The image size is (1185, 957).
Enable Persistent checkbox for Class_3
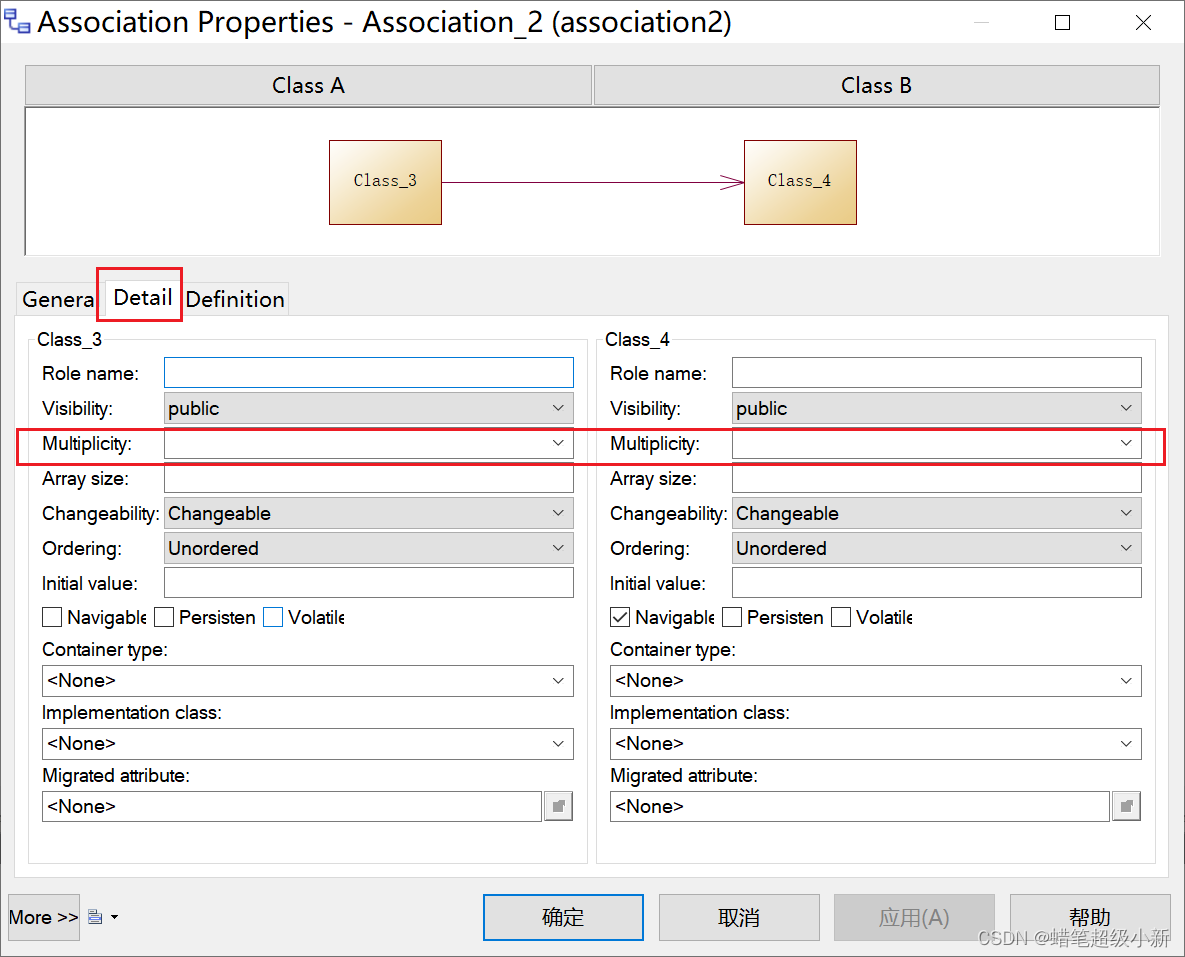pos(164,618)
